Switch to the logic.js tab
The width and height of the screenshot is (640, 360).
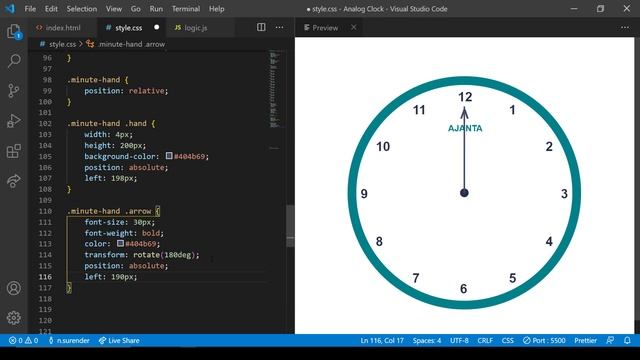tap(200, 27)
